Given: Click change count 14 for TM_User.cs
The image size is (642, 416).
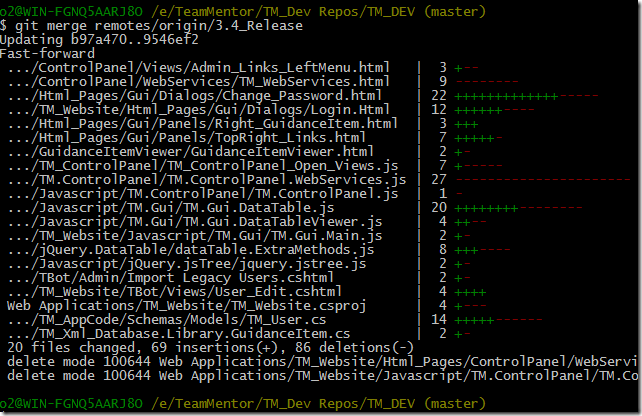Looking at the screenshot, I should (x=439, y=320).
